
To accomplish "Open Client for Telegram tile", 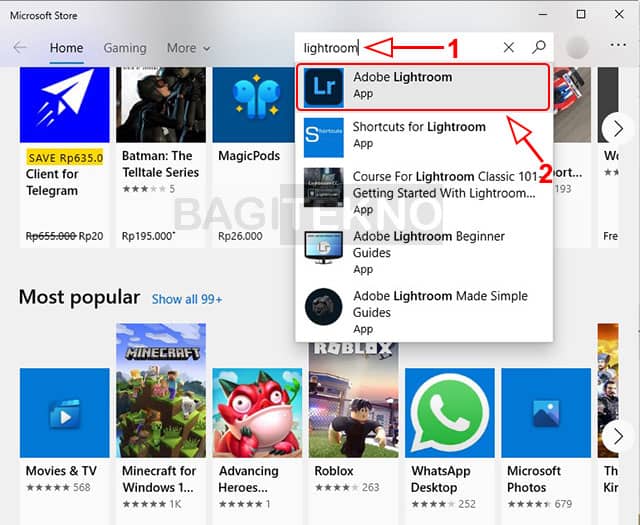I will click(x=64, y=157).
